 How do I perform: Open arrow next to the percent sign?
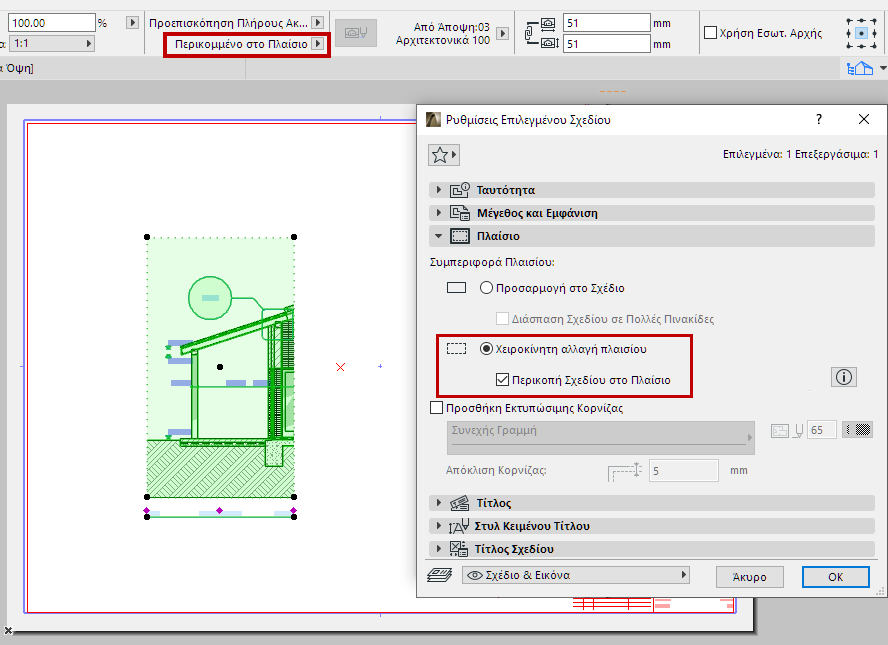[132, 23]
